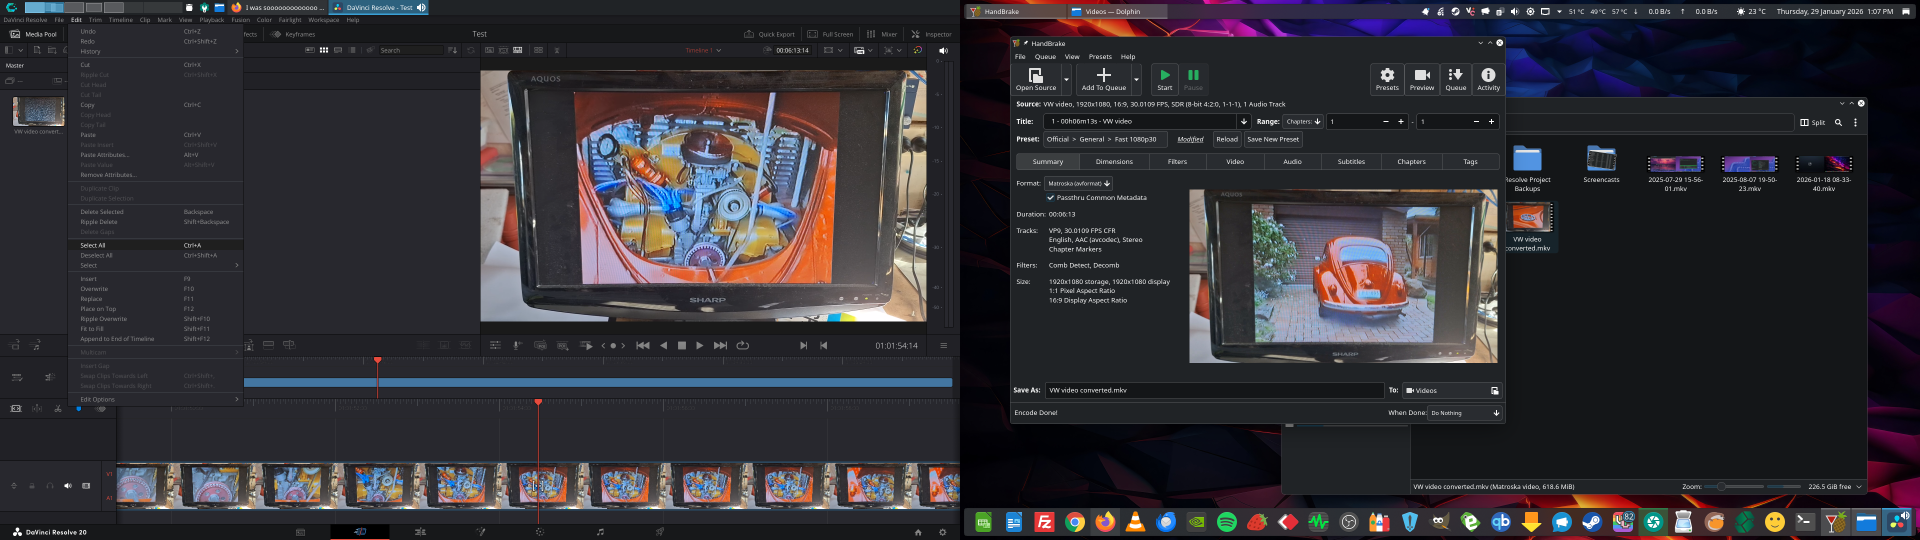This screenshot has width=1920, height=540.
Task: Open the Mixer panel in Resolve
Action: point(882,34)
